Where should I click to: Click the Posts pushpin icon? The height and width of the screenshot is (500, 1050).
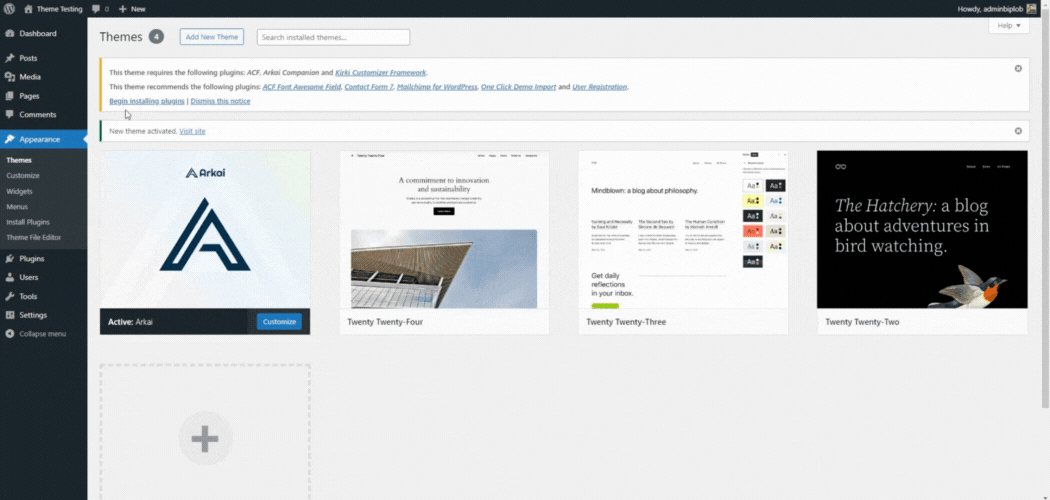pos(10,58)
